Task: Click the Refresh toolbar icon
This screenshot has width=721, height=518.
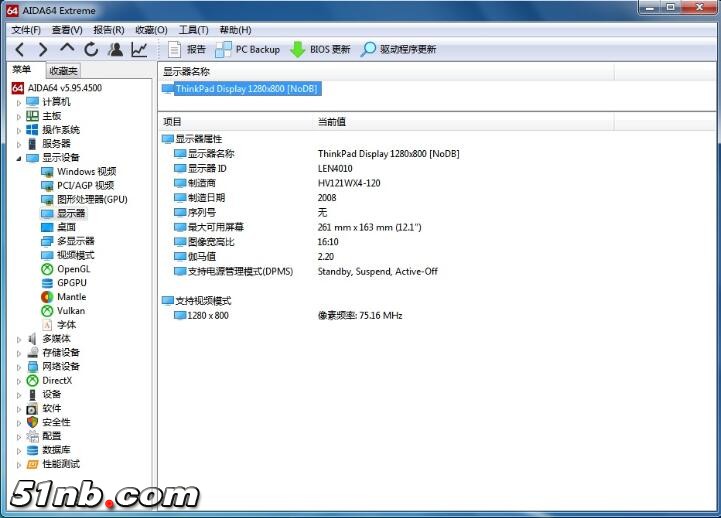Action: [91, 49]
